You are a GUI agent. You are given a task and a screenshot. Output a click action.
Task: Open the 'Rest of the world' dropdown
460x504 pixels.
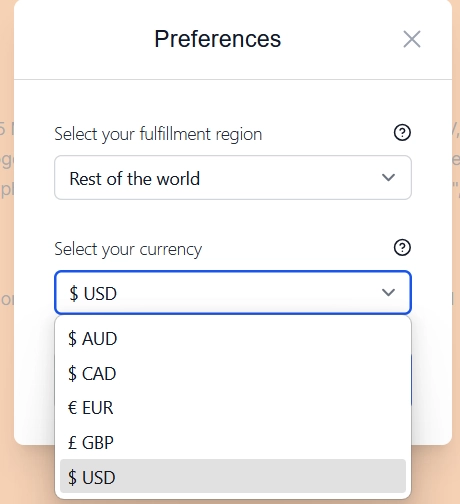233,177
